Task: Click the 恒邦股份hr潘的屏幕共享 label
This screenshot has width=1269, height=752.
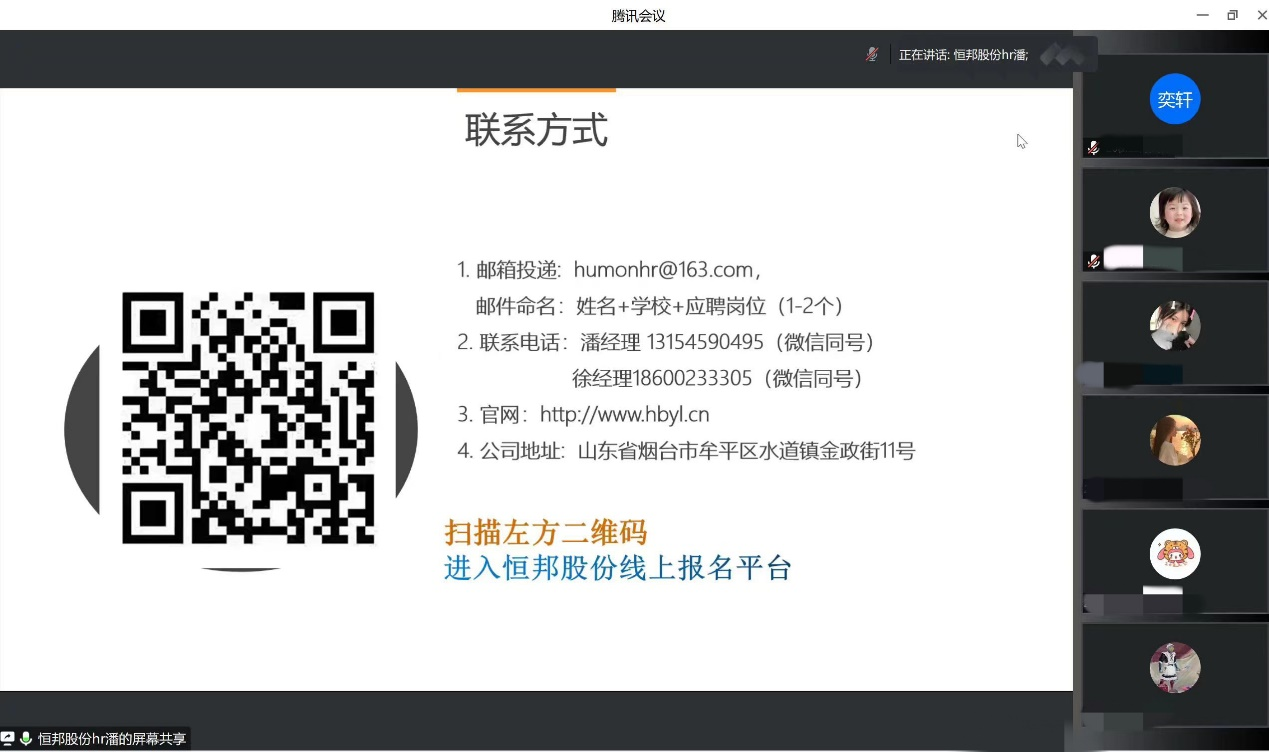Action: click(x=112, y=739)
